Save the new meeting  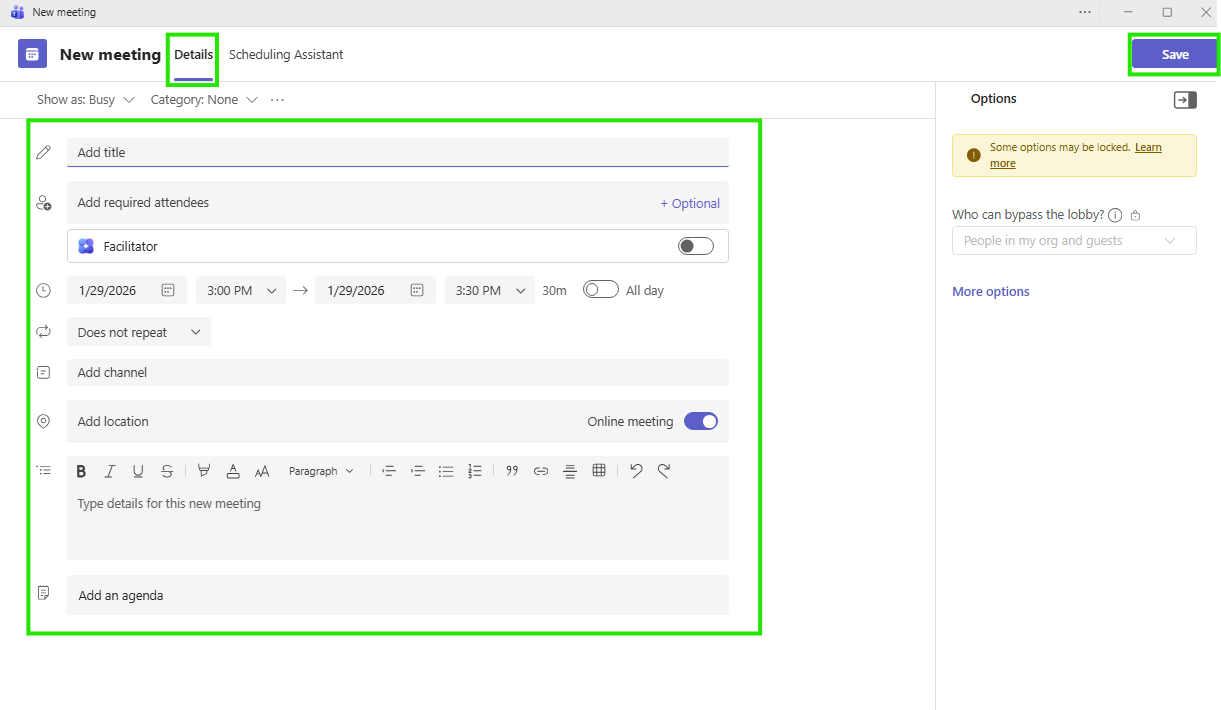tap(1175, 55)
